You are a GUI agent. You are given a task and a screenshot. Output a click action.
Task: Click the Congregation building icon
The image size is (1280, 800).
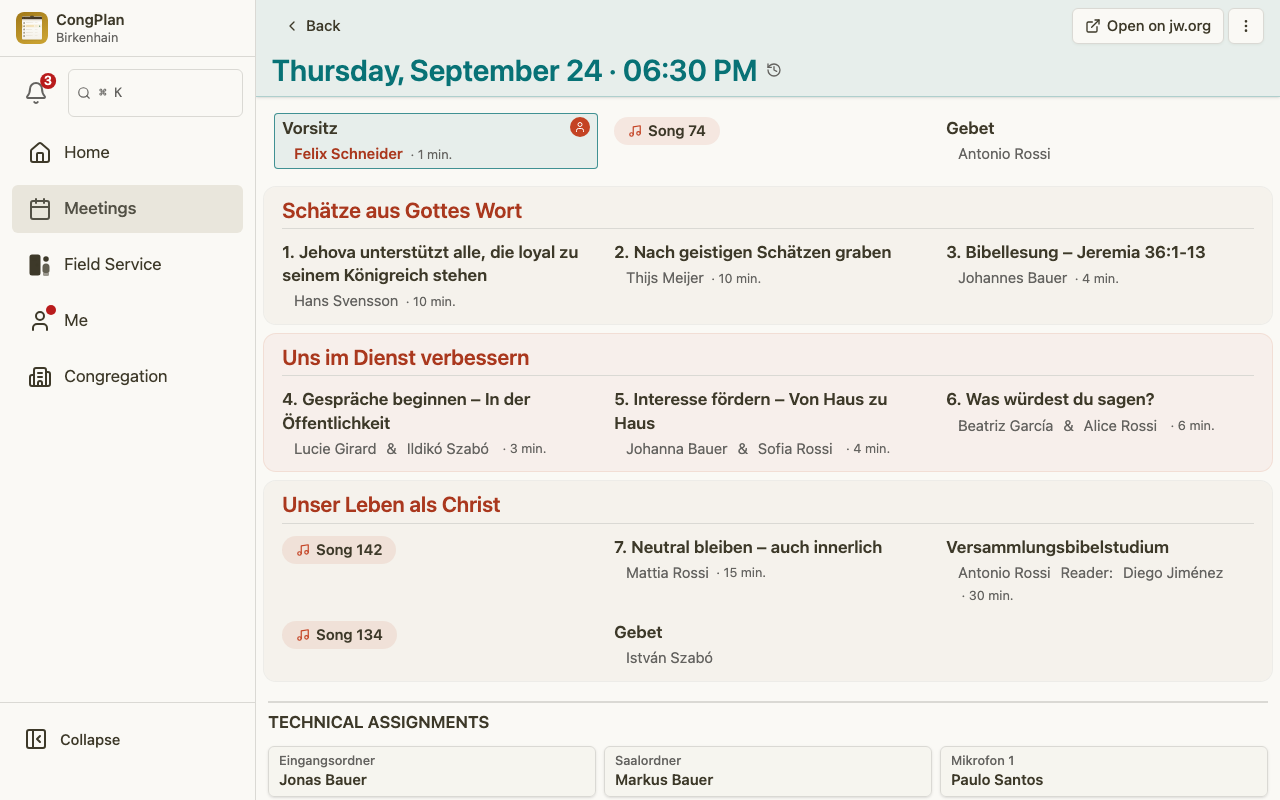point(40,376)
